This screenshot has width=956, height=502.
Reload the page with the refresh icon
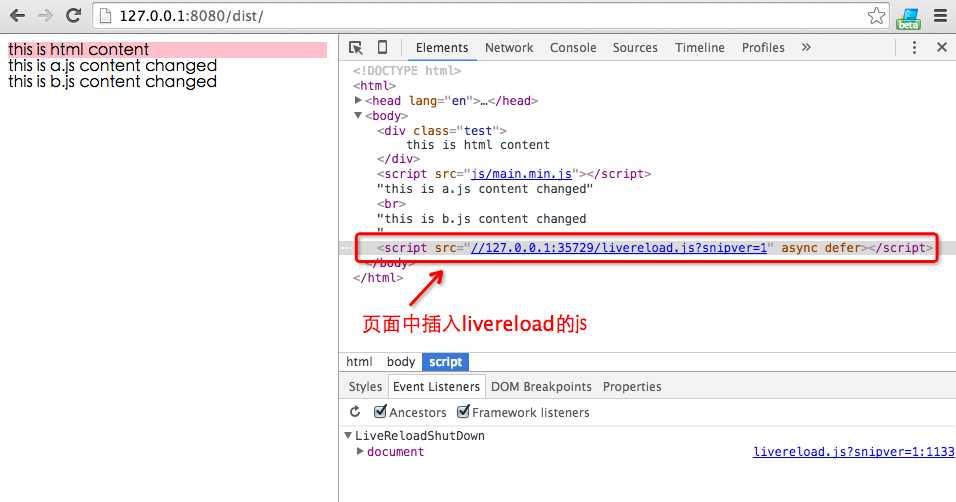74,15
